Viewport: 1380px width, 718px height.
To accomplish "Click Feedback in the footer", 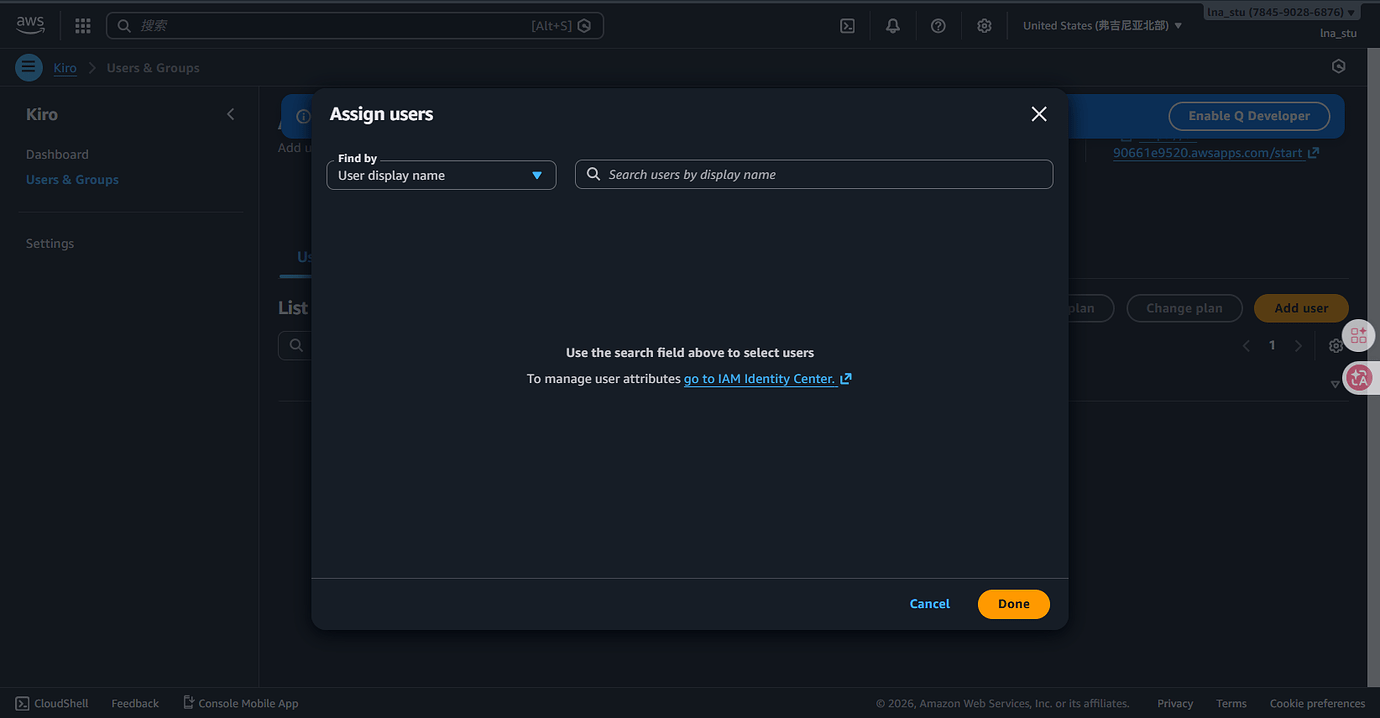I will [135, 703].
